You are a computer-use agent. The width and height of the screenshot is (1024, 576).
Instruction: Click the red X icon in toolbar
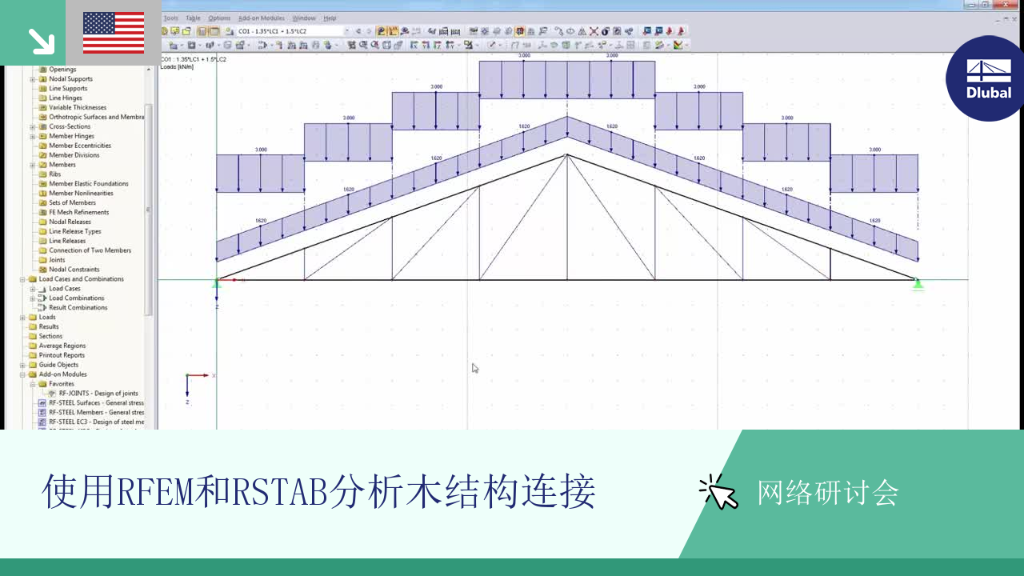tap(594, 31)
